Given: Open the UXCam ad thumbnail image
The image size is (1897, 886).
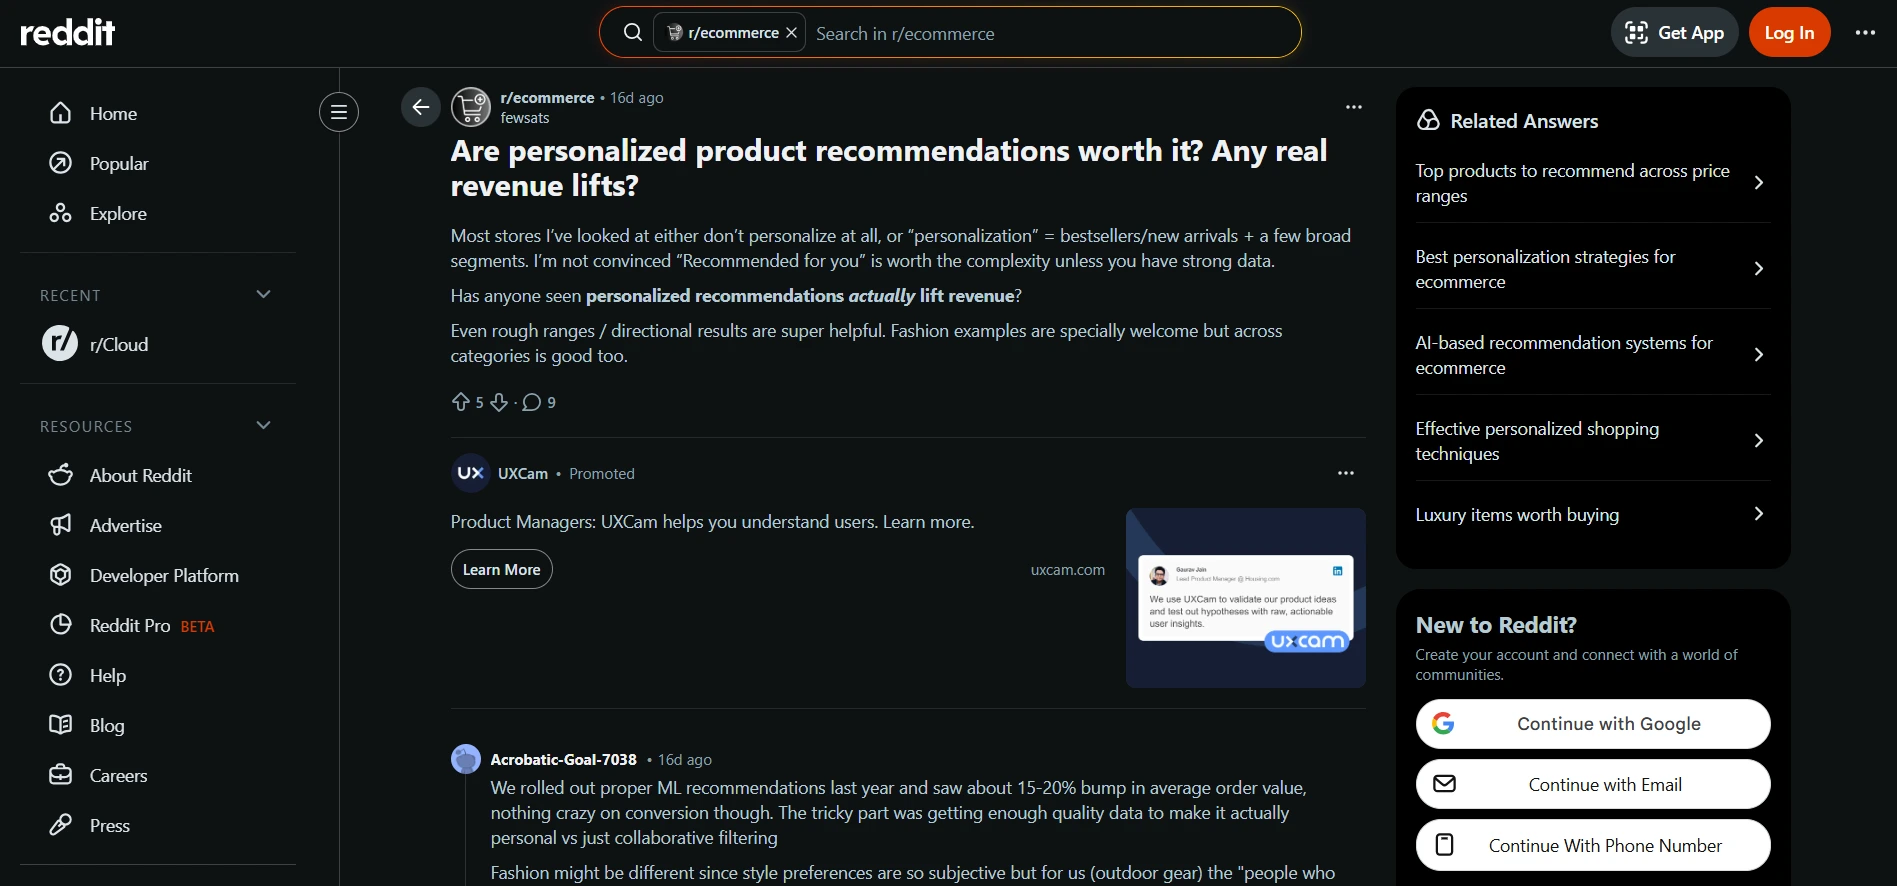Looking at the screenshot, I should pos(1245,598).
